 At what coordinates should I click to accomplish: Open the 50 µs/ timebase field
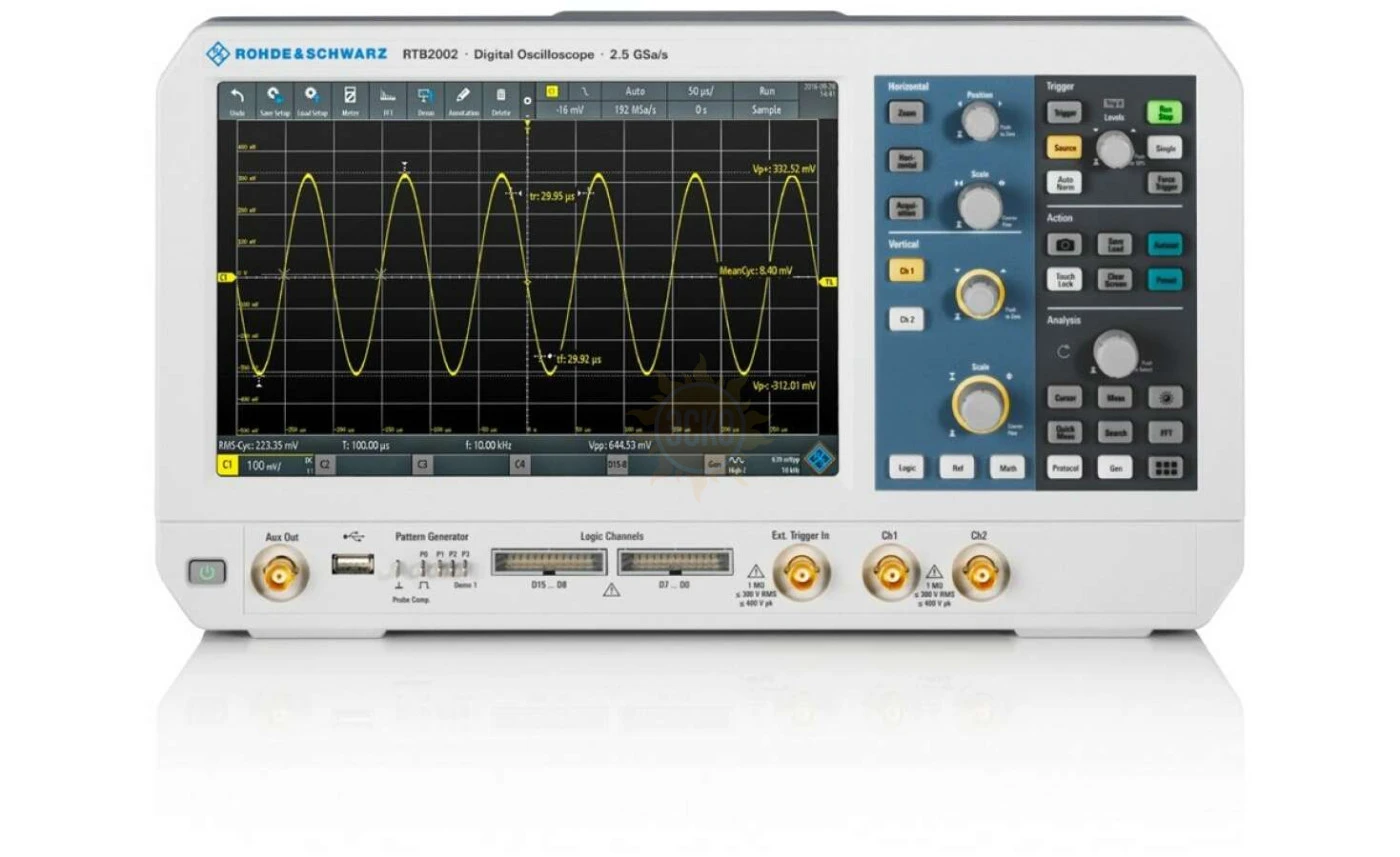(700, 91)
